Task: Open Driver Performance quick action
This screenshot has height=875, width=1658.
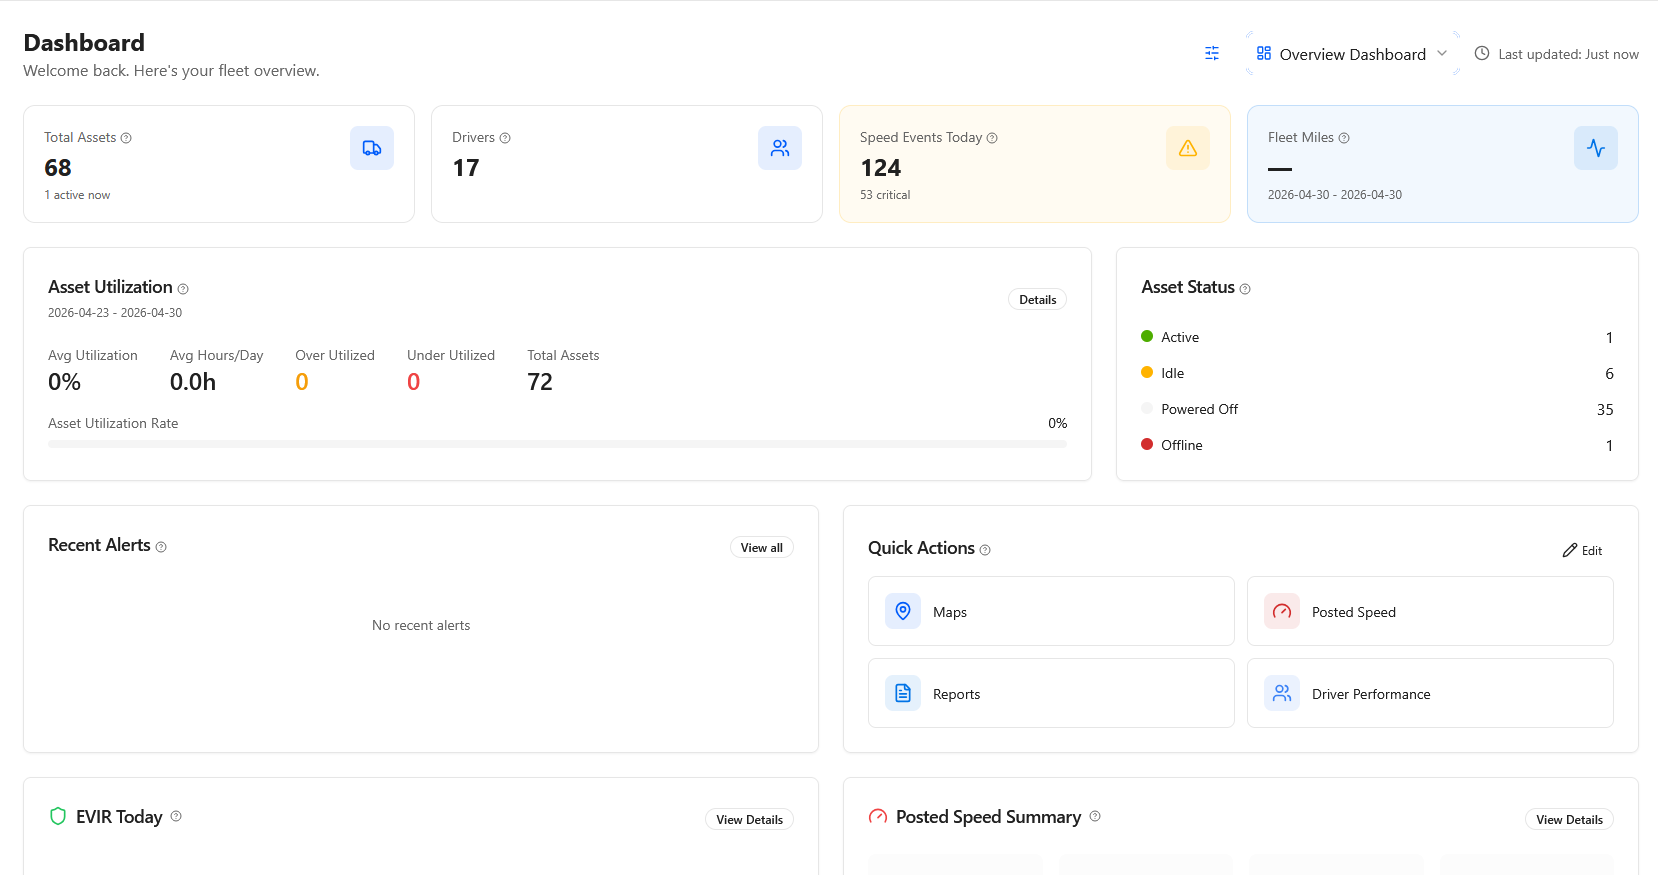Action: pos(1430,693)
